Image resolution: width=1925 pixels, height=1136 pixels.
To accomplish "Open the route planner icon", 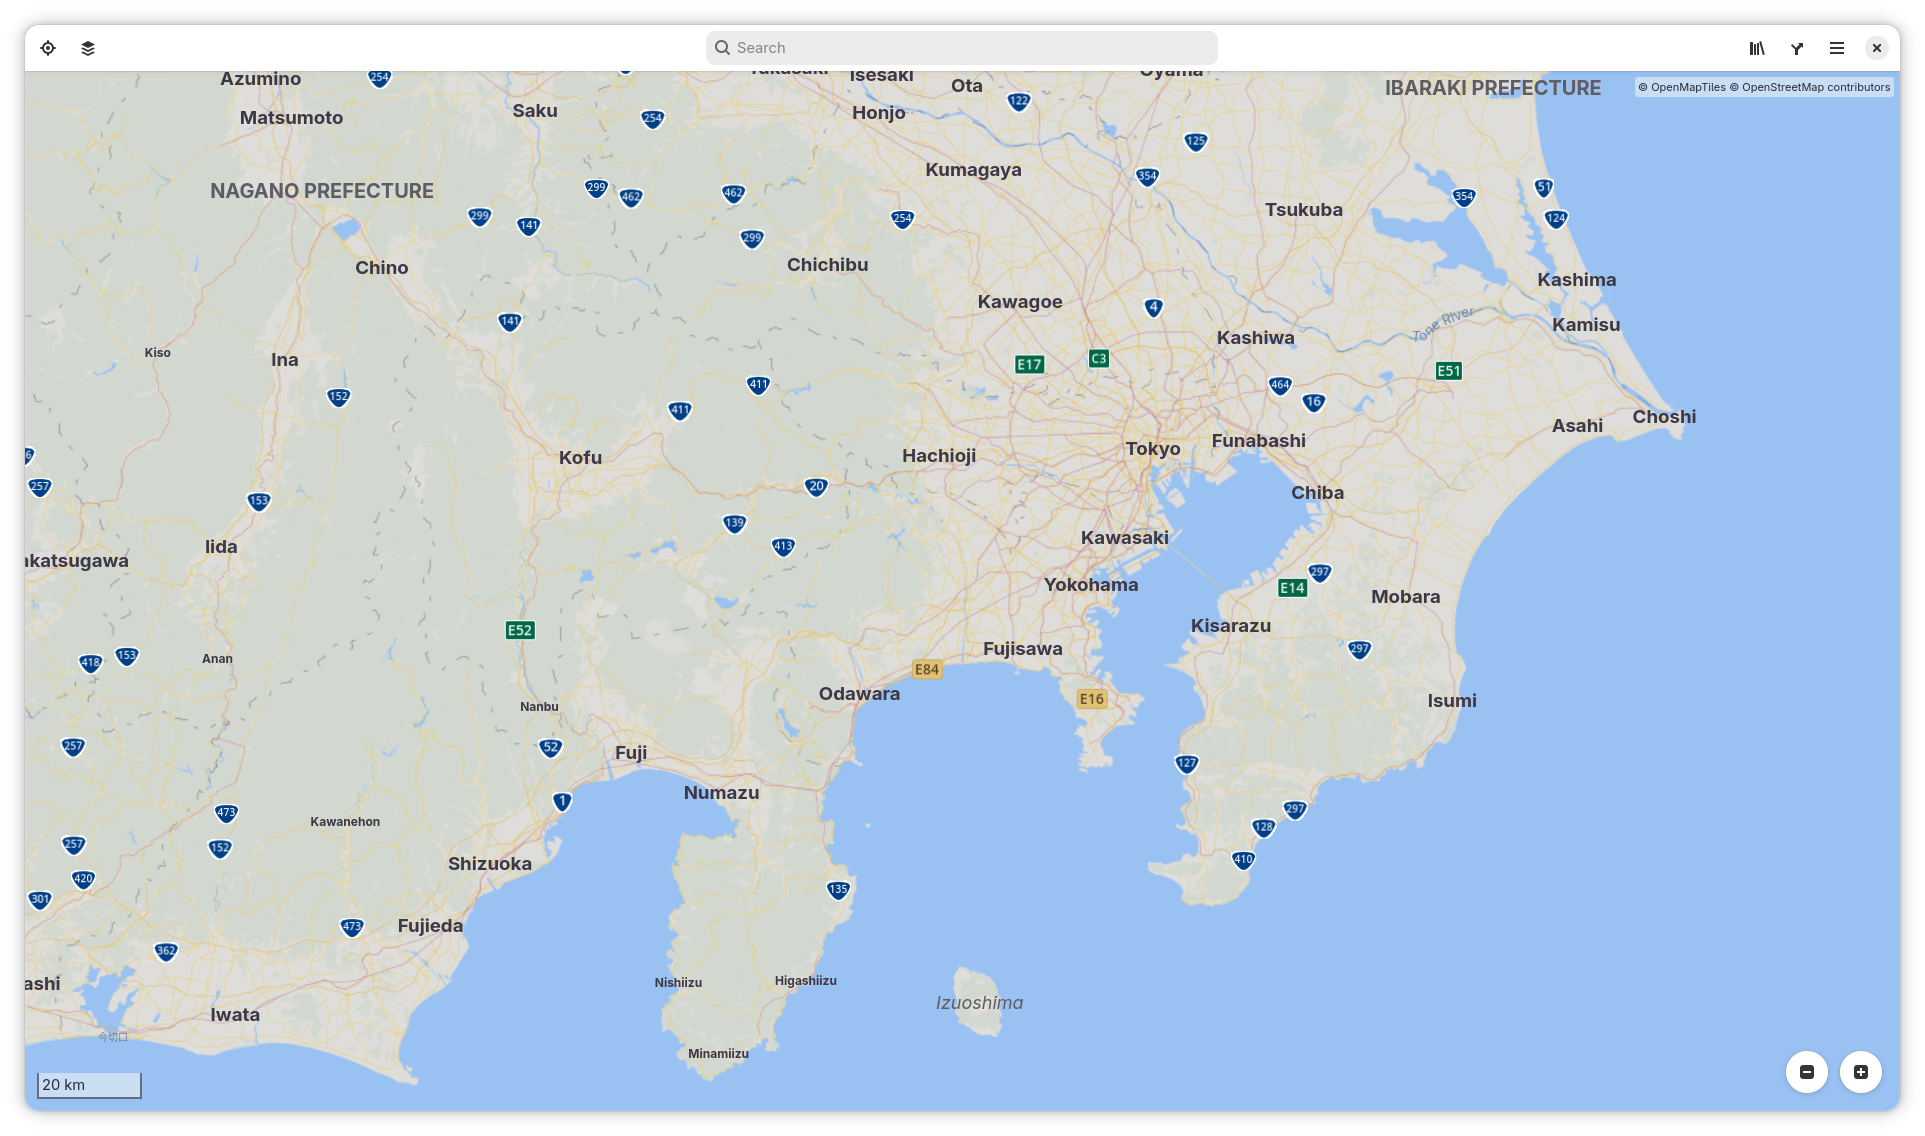I will [1797, 48].
